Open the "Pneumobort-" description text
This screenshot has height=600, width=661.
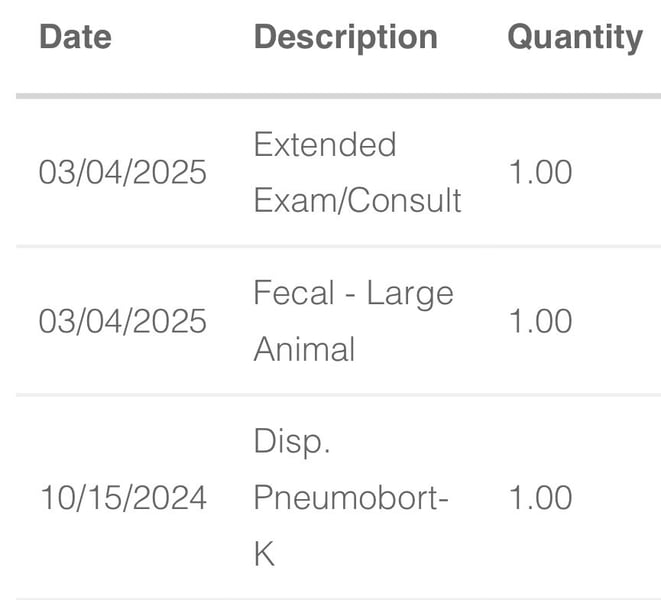350,498
